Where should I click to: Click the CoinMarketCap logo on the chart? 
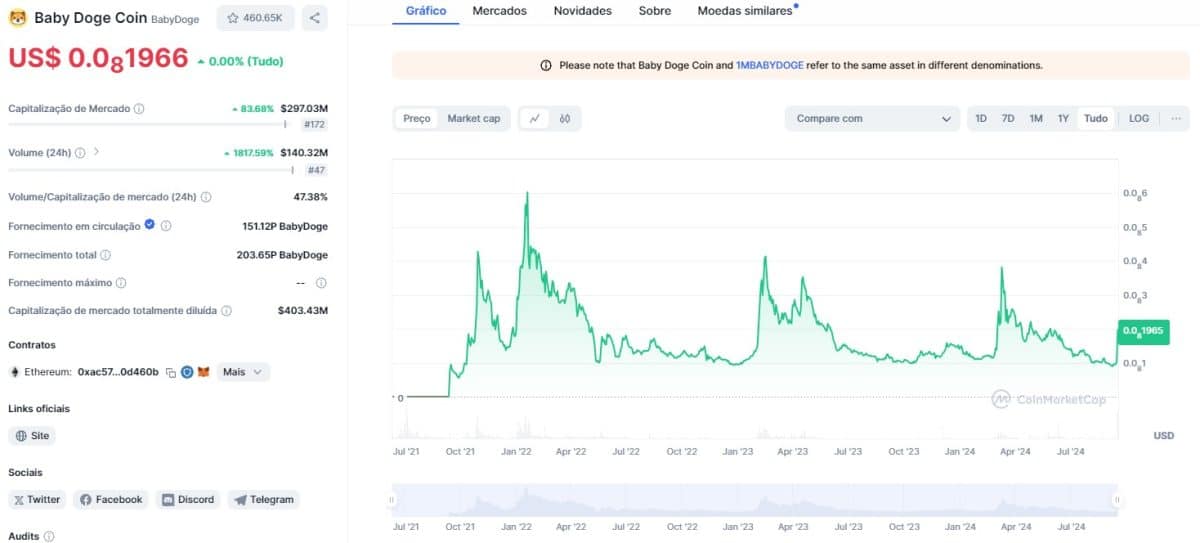[x=1049, y=399]
